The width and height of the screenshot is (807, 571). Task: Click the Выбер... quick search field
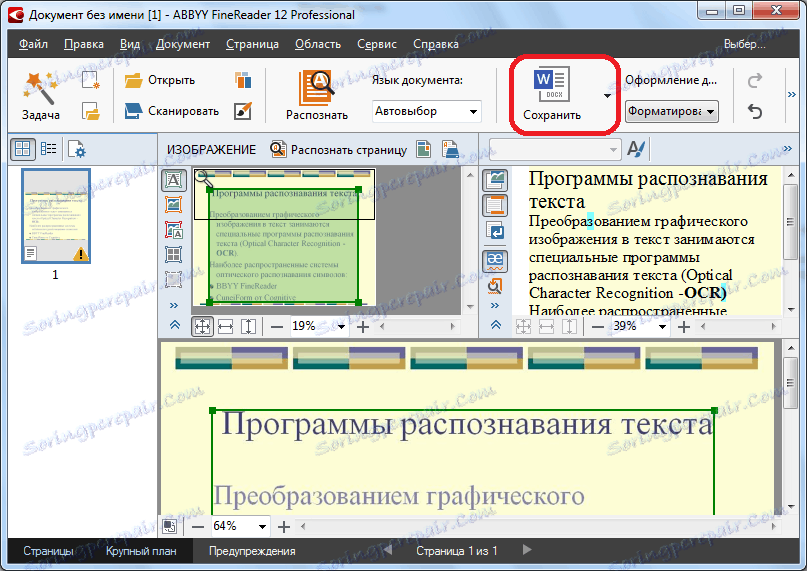point(744,44)
